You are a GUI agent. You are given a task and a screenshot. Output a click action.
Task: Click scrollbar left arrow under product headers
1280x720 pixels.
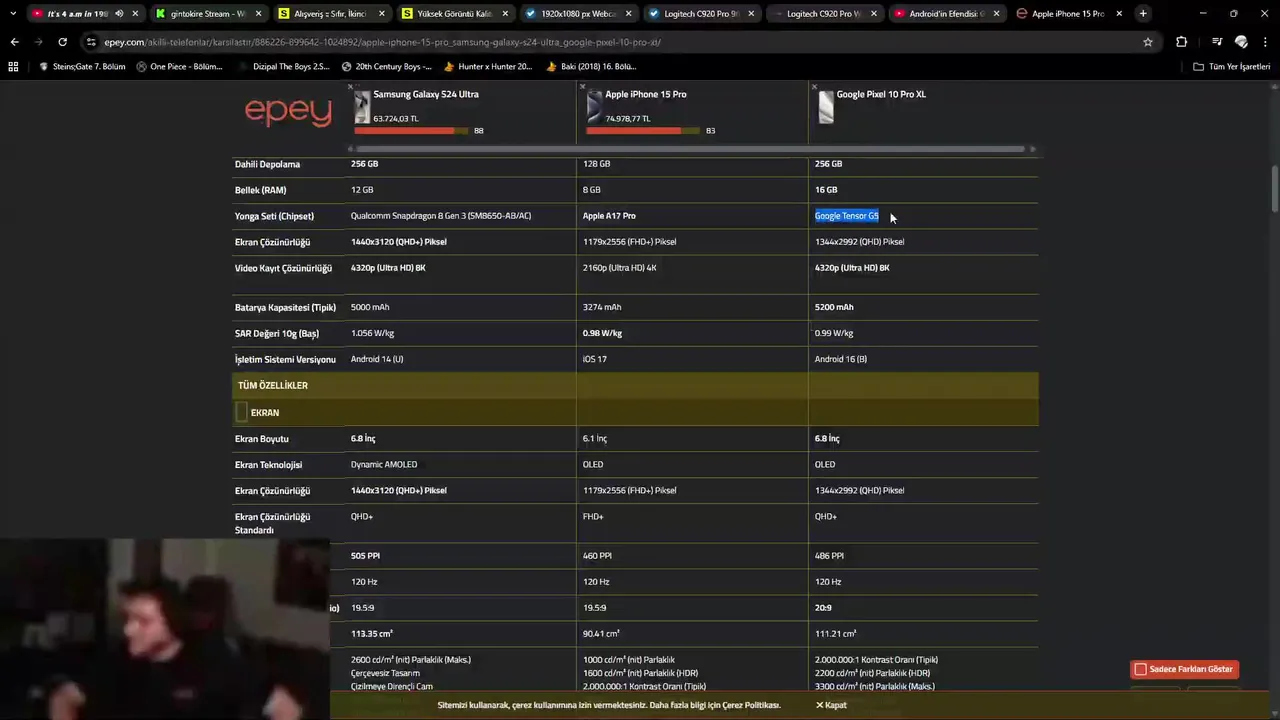350,149
